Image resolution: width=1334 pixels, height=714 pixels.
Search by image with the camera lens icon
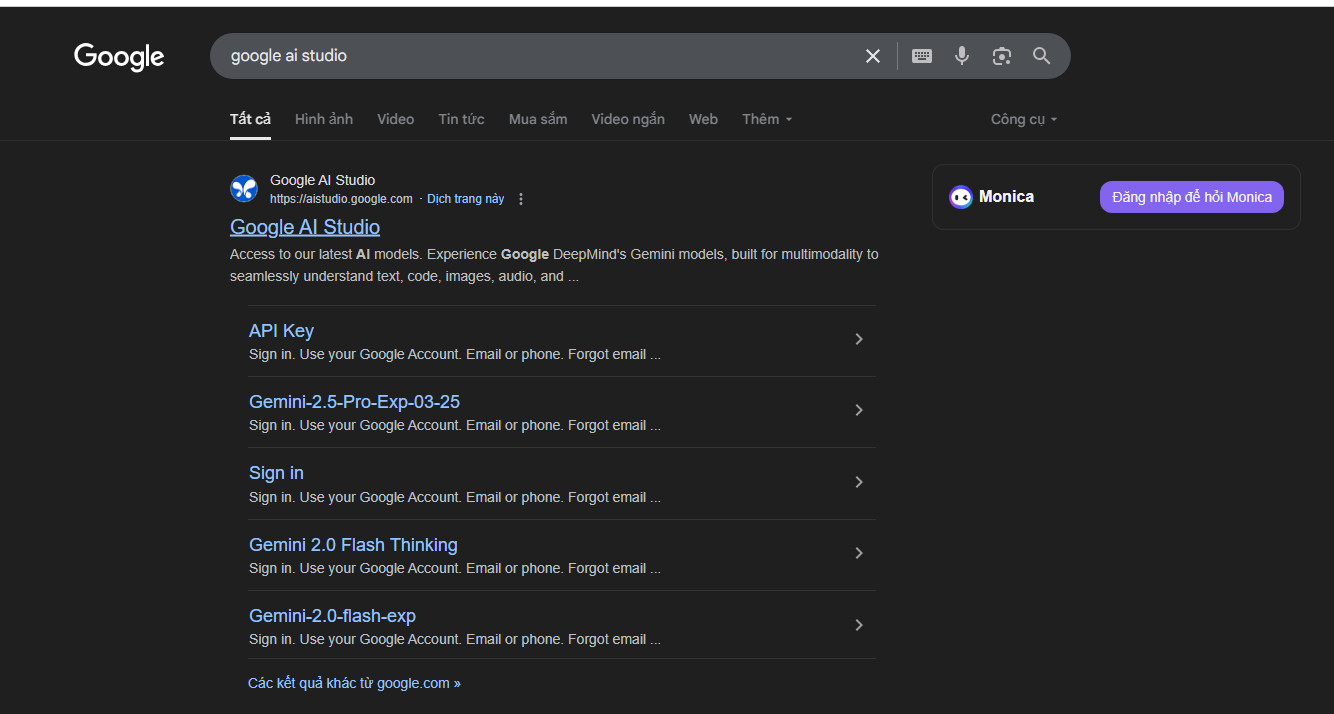[x=1002, y=56]
